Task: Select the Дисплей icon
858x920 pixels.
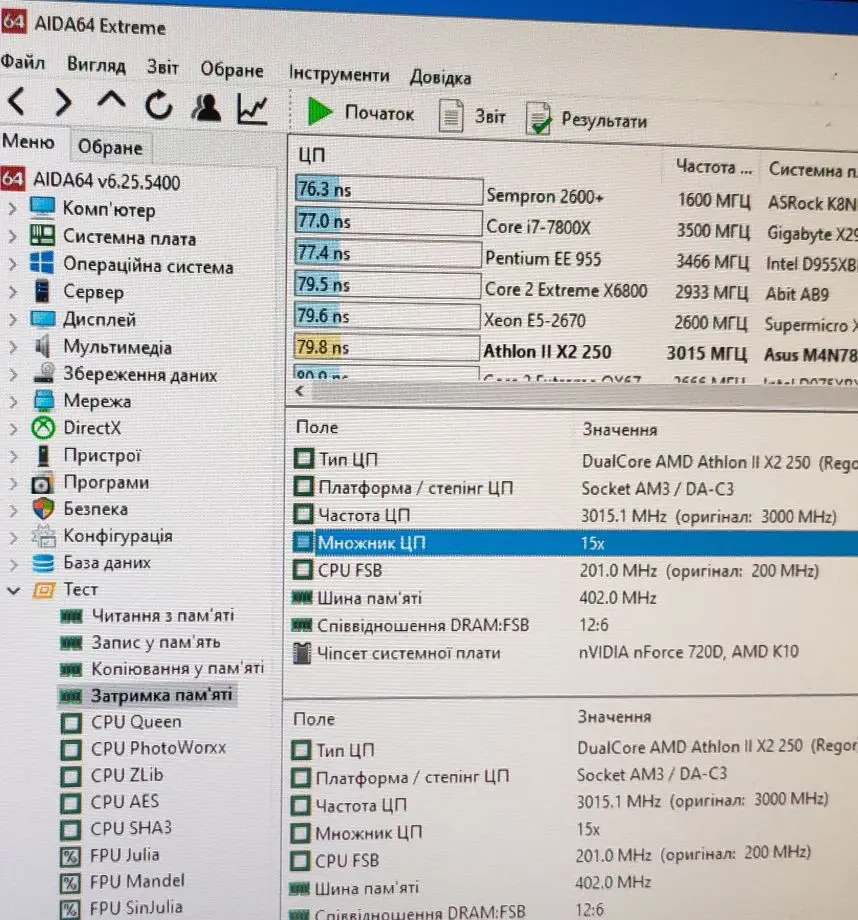Action: pyautogui.click(x=42, y=318)
